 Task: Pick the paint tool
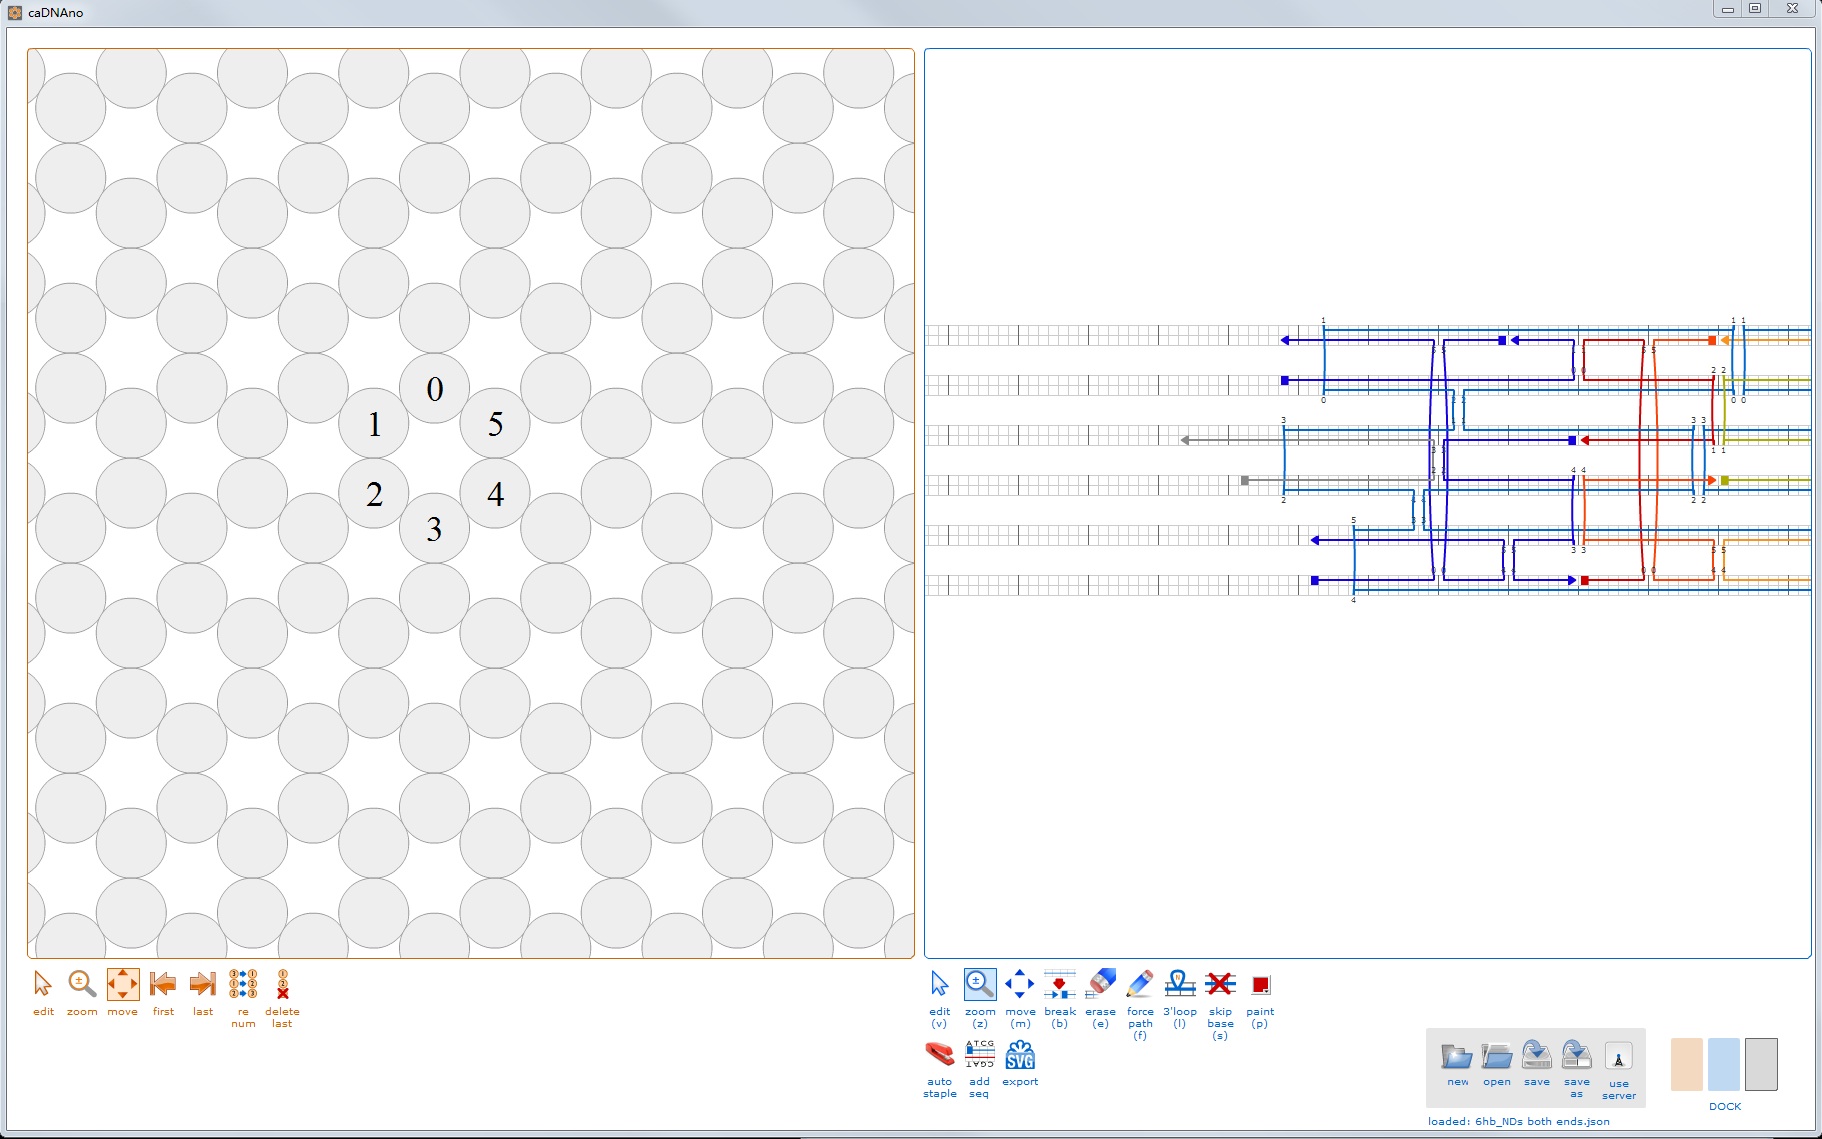pyautogui.click(x=1260, y=985)
